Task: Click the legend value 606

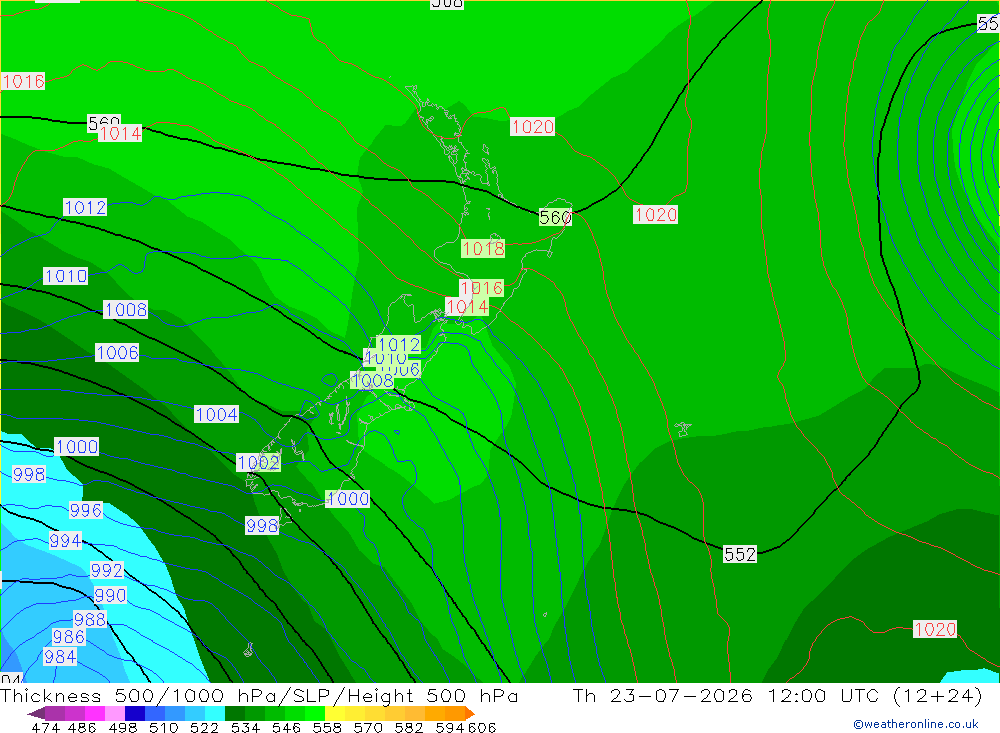Action: pos(482,727)
